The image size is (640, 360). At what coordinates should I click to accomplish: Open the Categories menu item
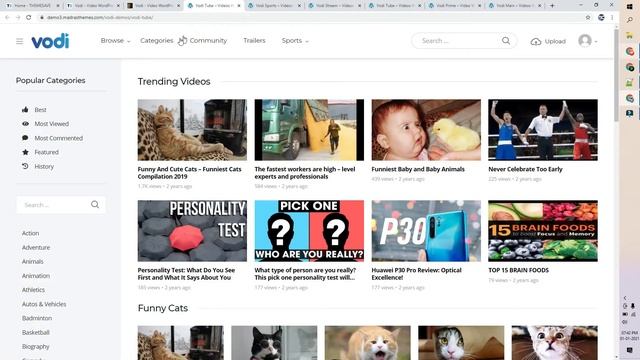pos(157,41)
